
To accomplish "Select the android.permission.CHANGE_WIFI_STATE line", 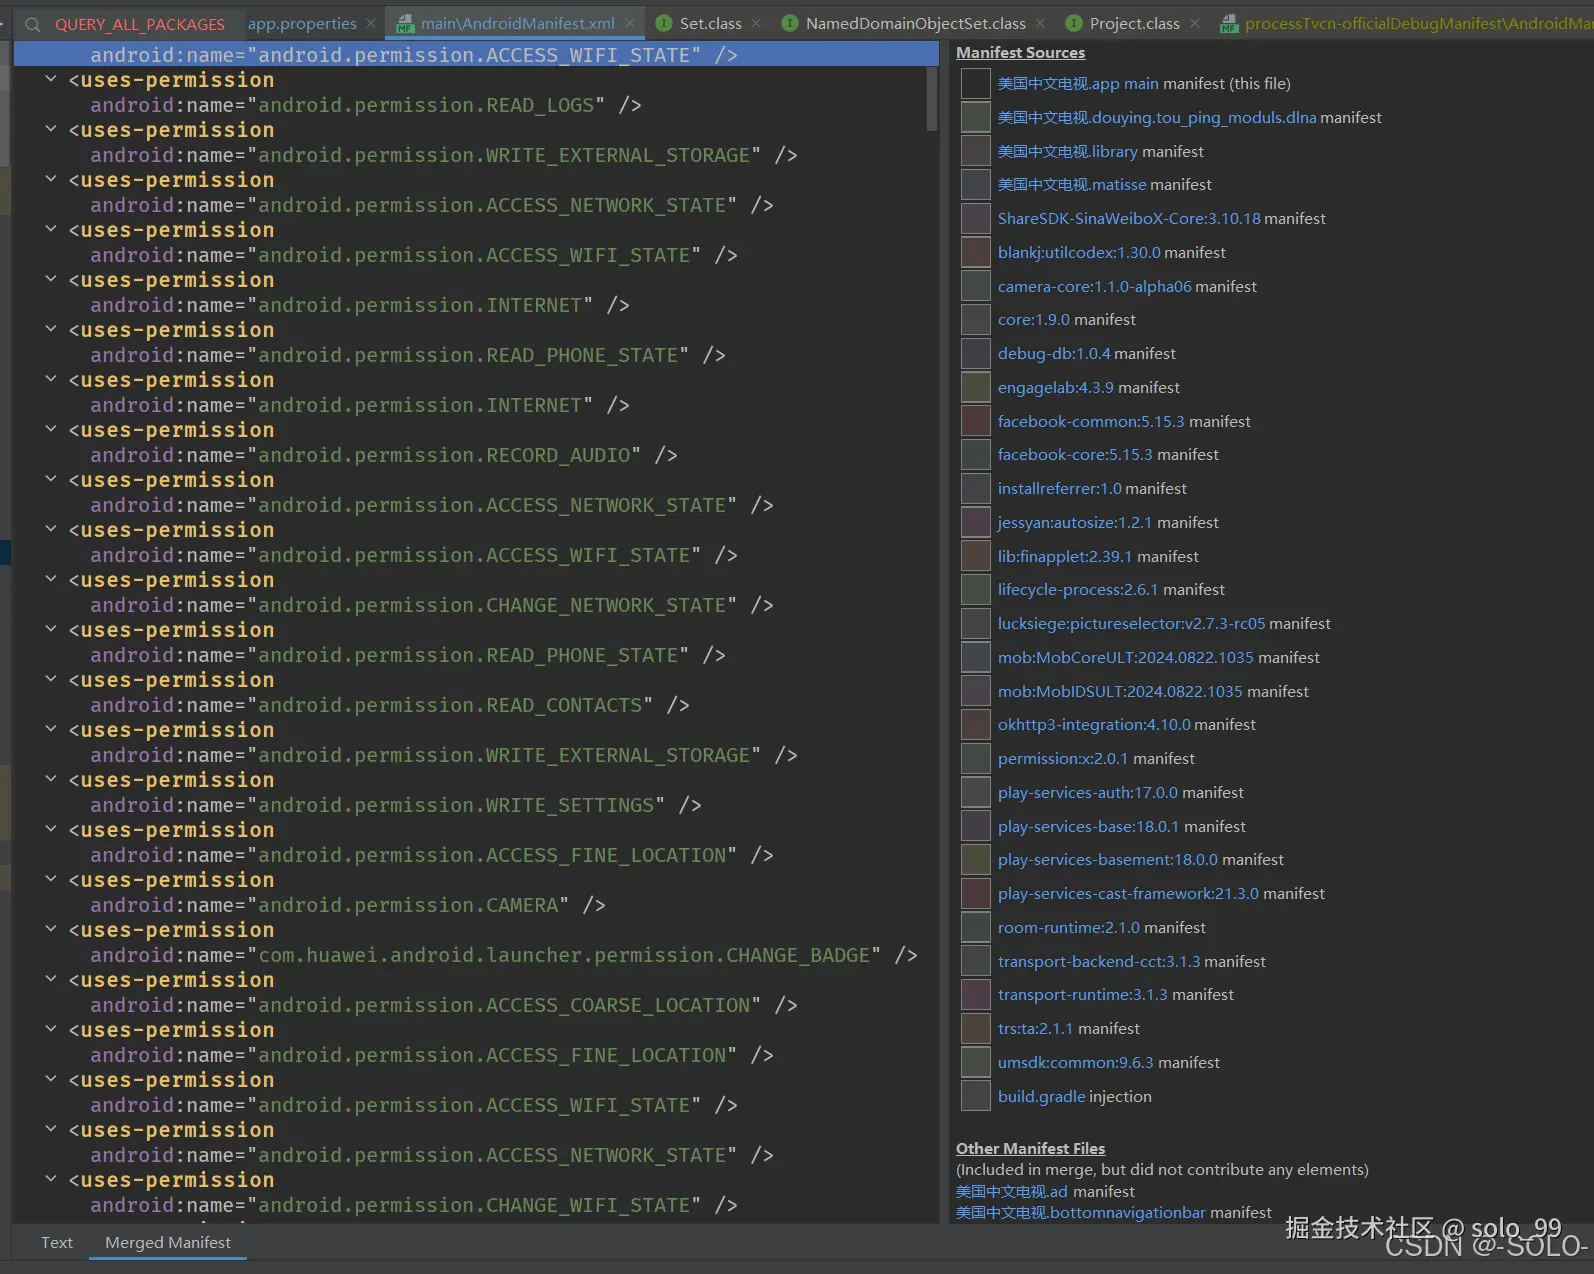I will click(414, 1205).
